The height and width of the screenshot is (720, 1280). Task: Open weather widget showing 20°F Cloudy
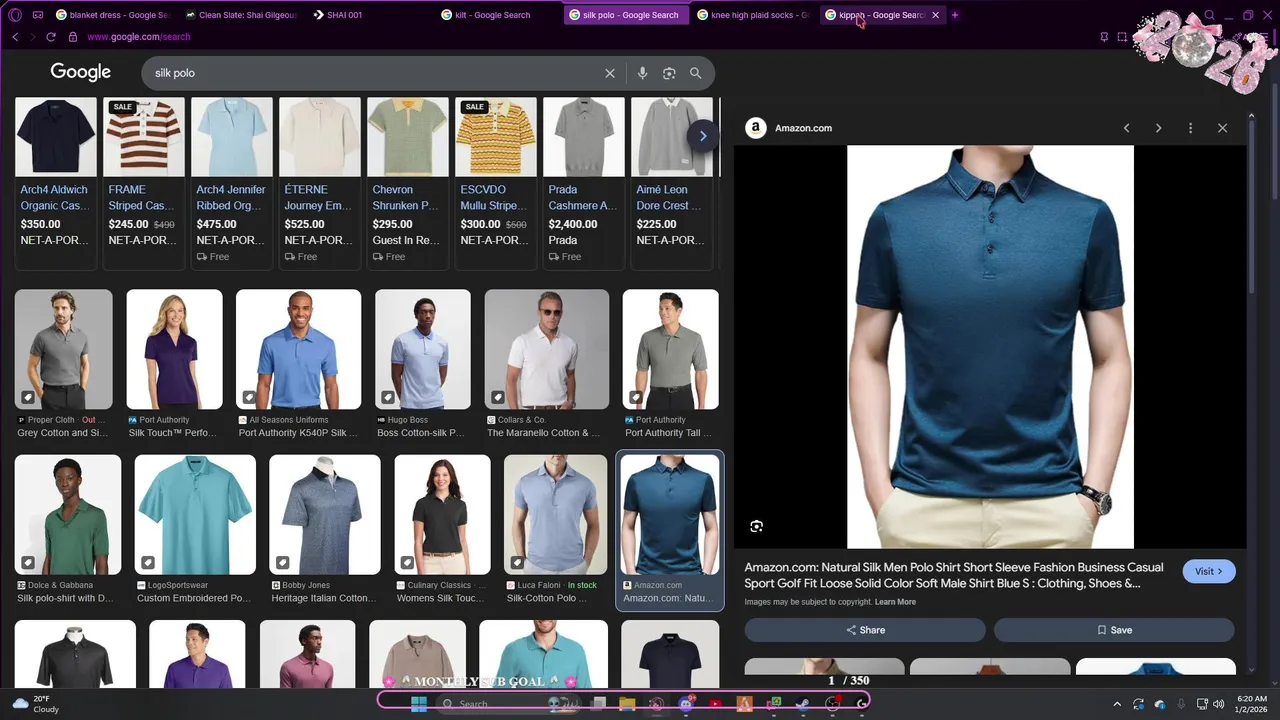[x=36, y=703]
